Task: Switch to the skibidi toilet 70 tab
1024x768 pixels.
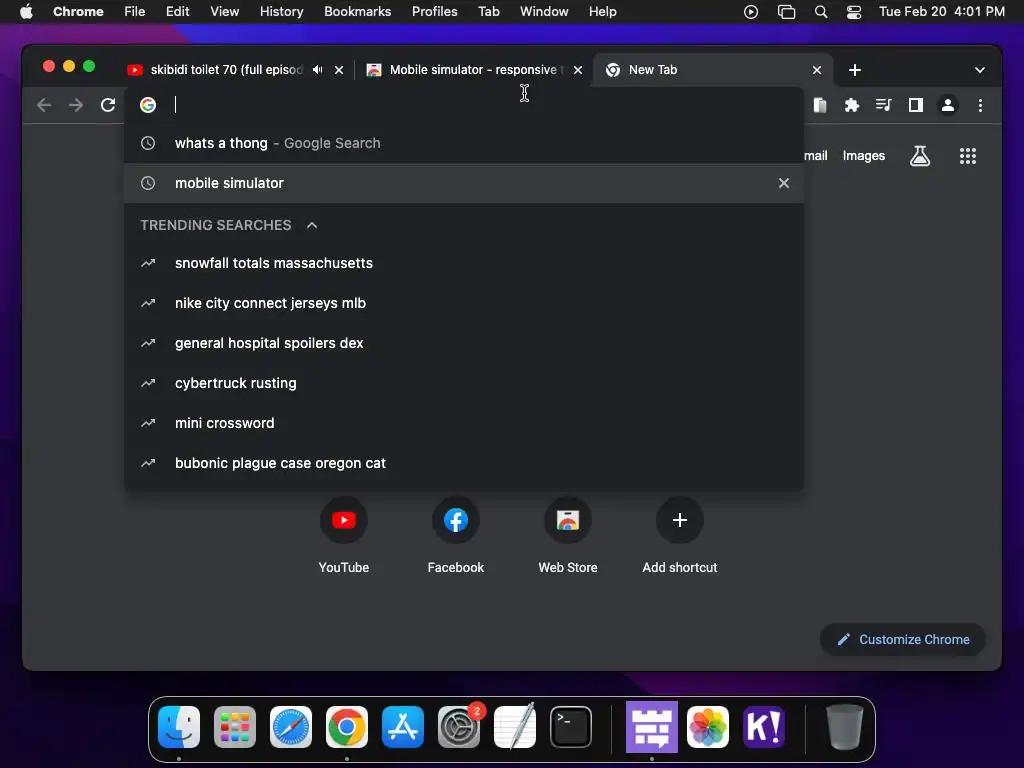Action: click(x=225, y=70)
